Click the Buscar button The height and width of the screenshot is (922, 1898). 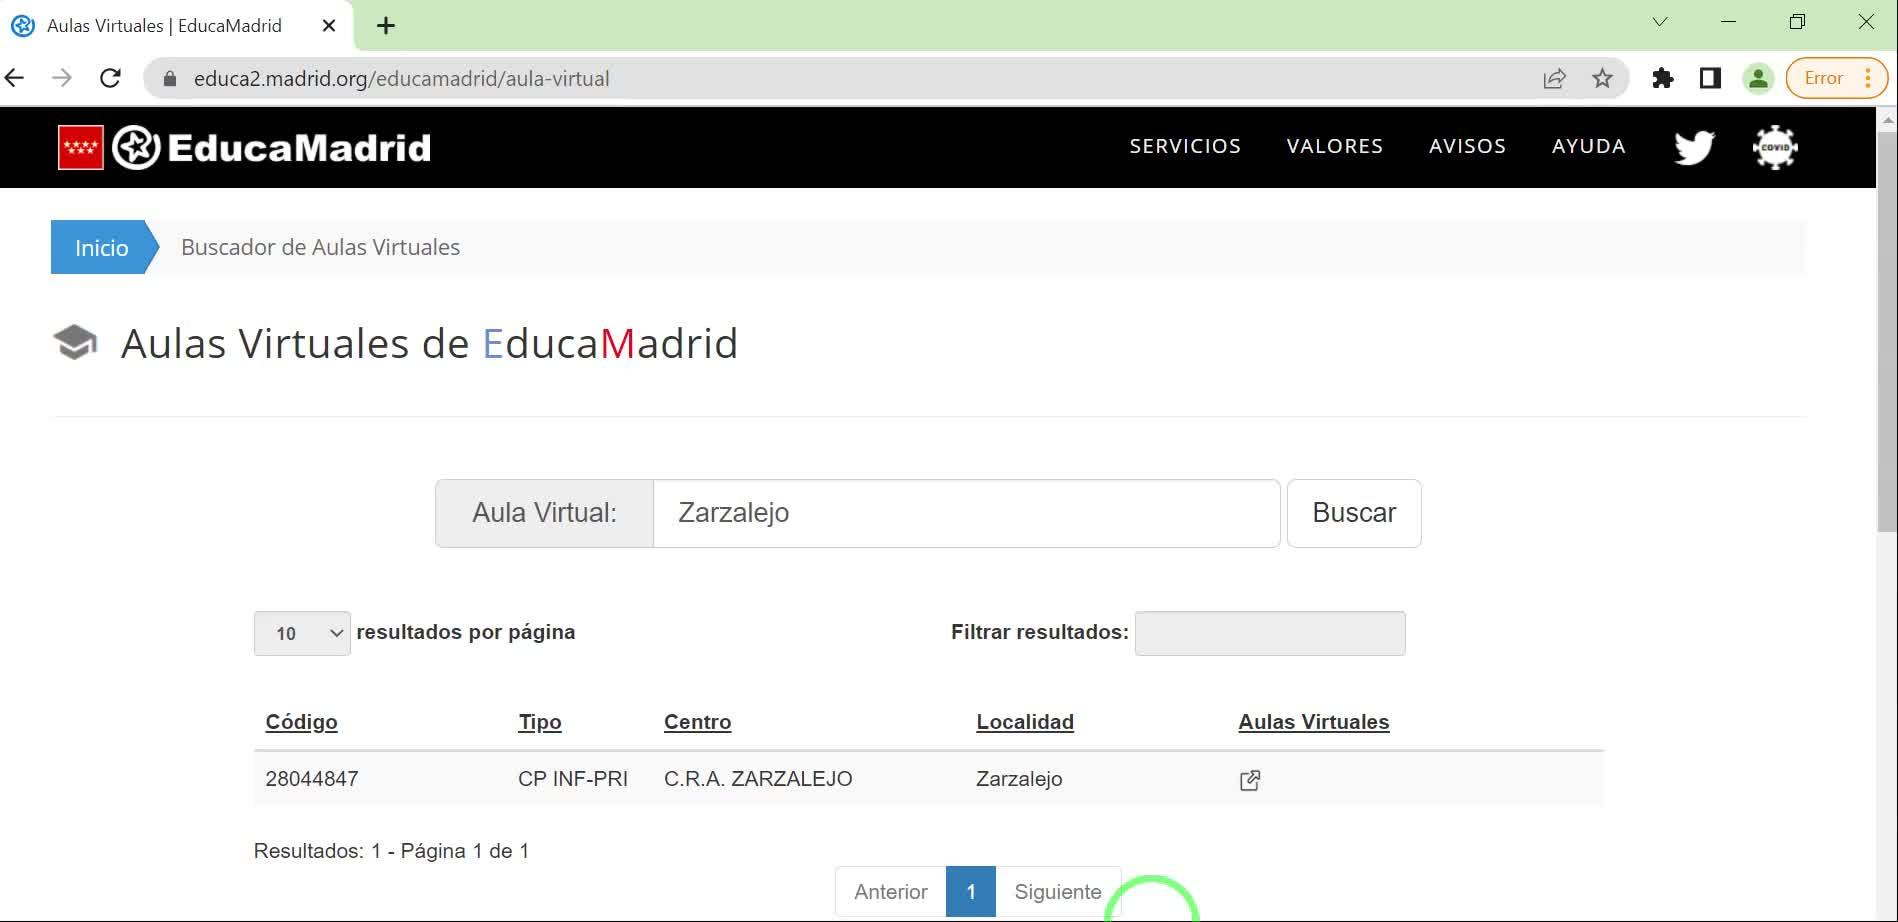(1354, 513)
